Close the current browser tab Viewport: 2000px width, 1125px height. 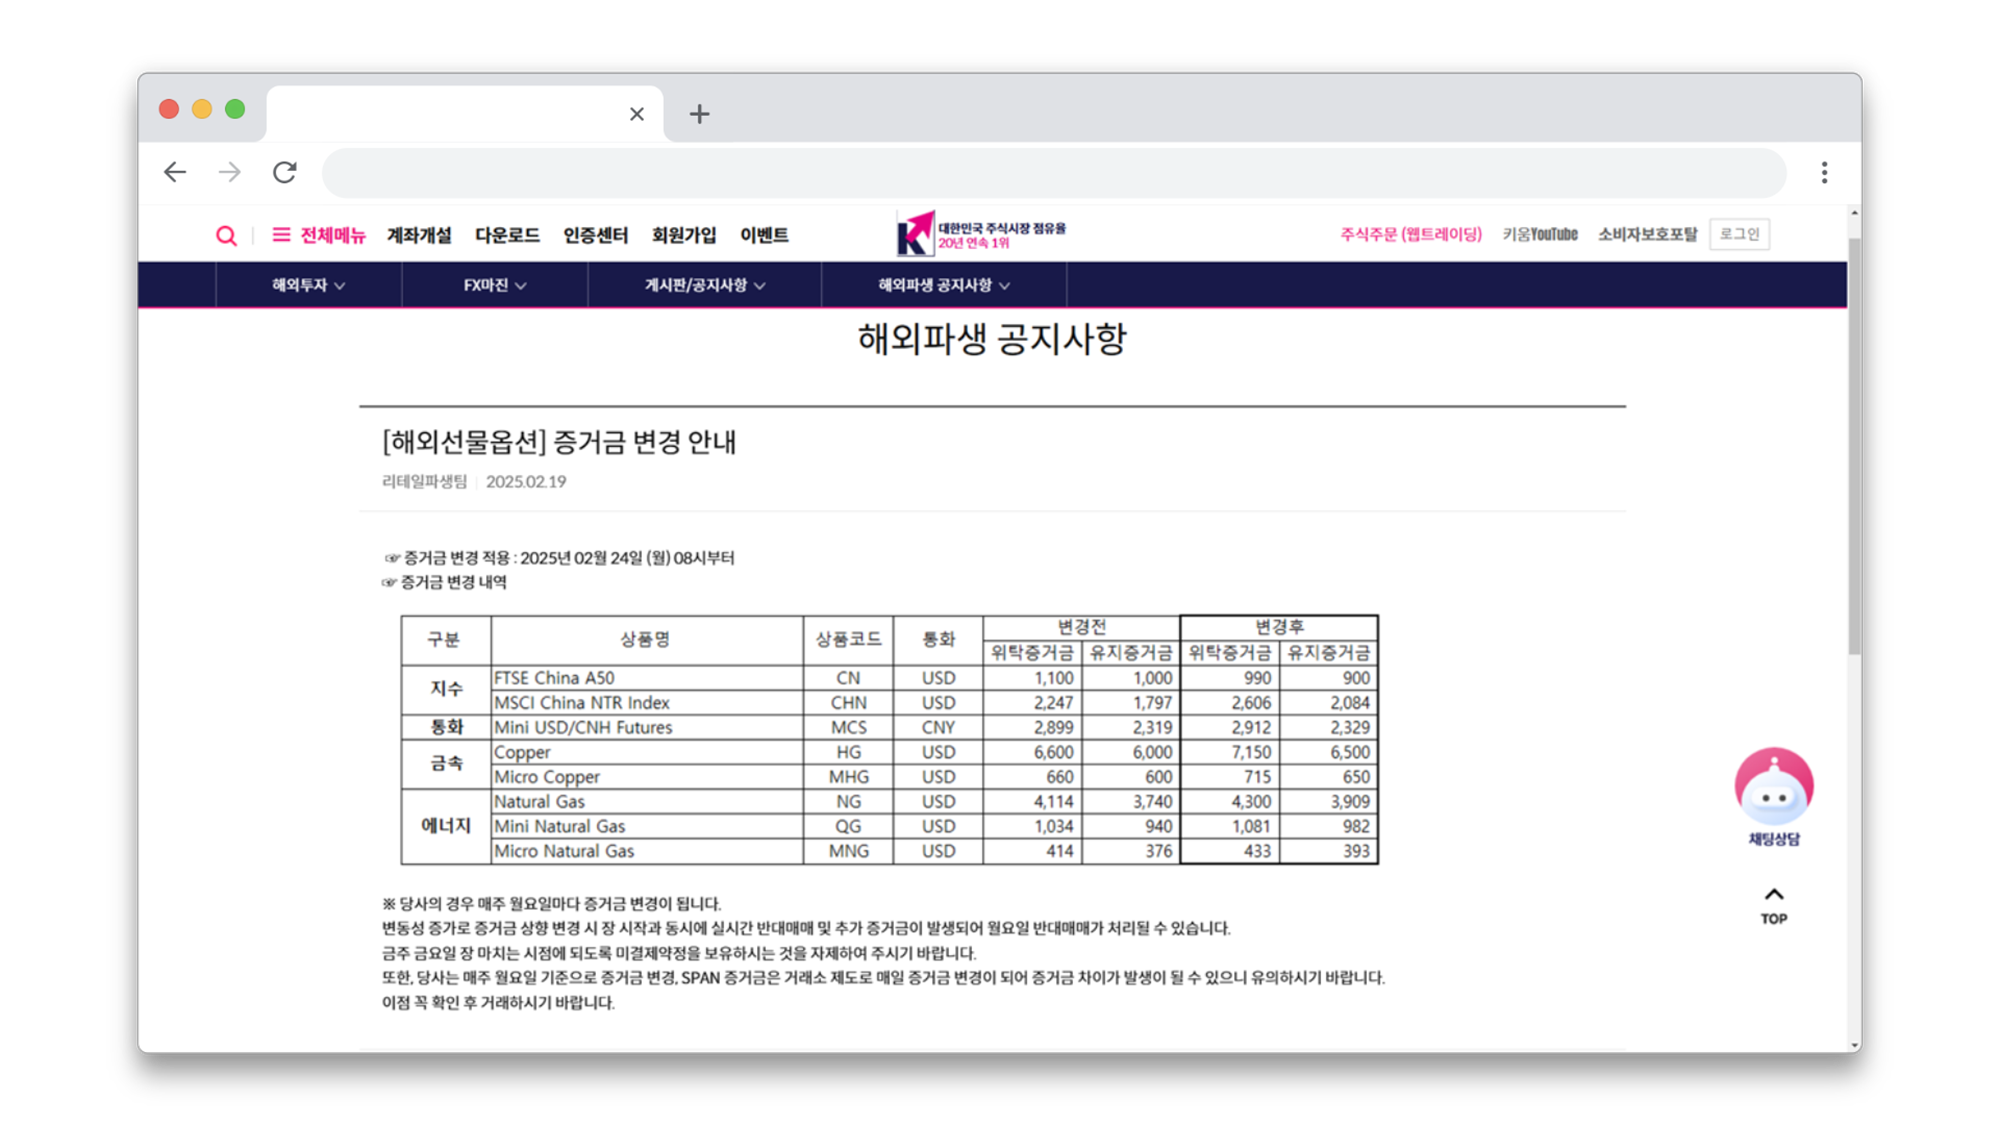pos(637,114)
